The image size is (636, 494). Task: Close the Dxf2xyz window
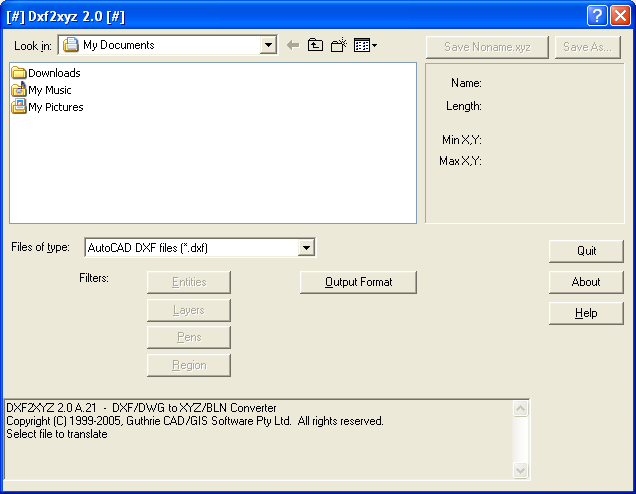(x=621, y=16)
